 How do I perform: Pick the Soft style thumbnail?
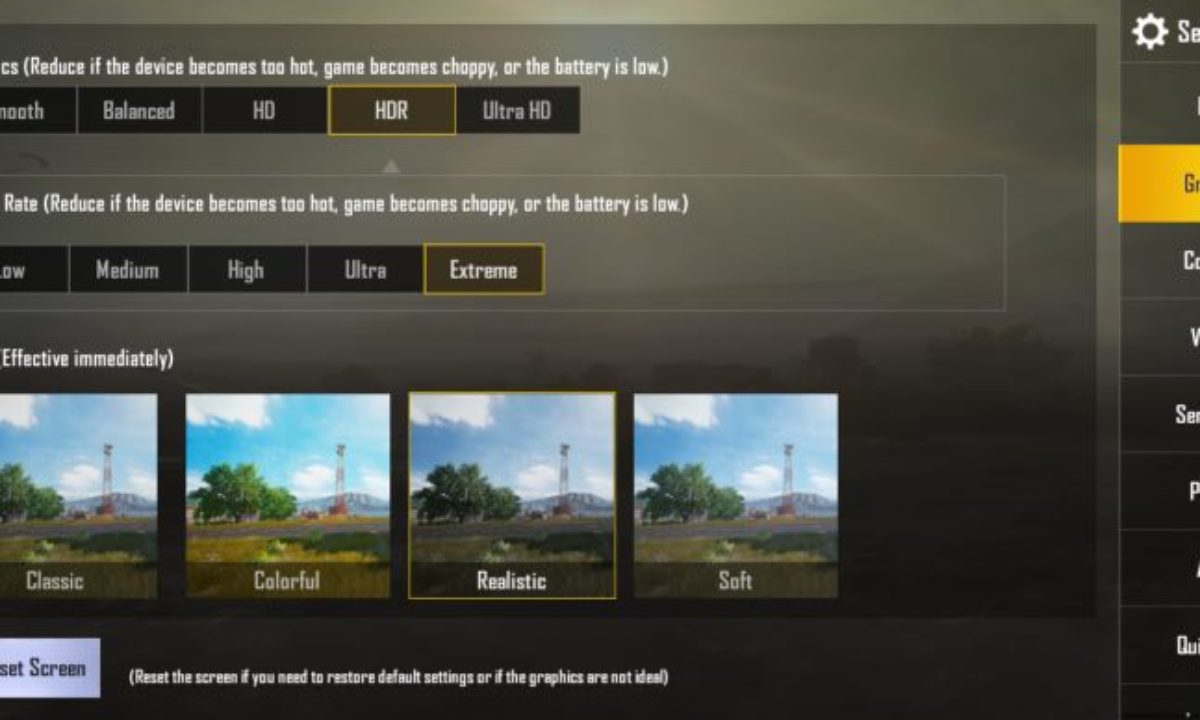pyautogui.click(x=736, y=496)
